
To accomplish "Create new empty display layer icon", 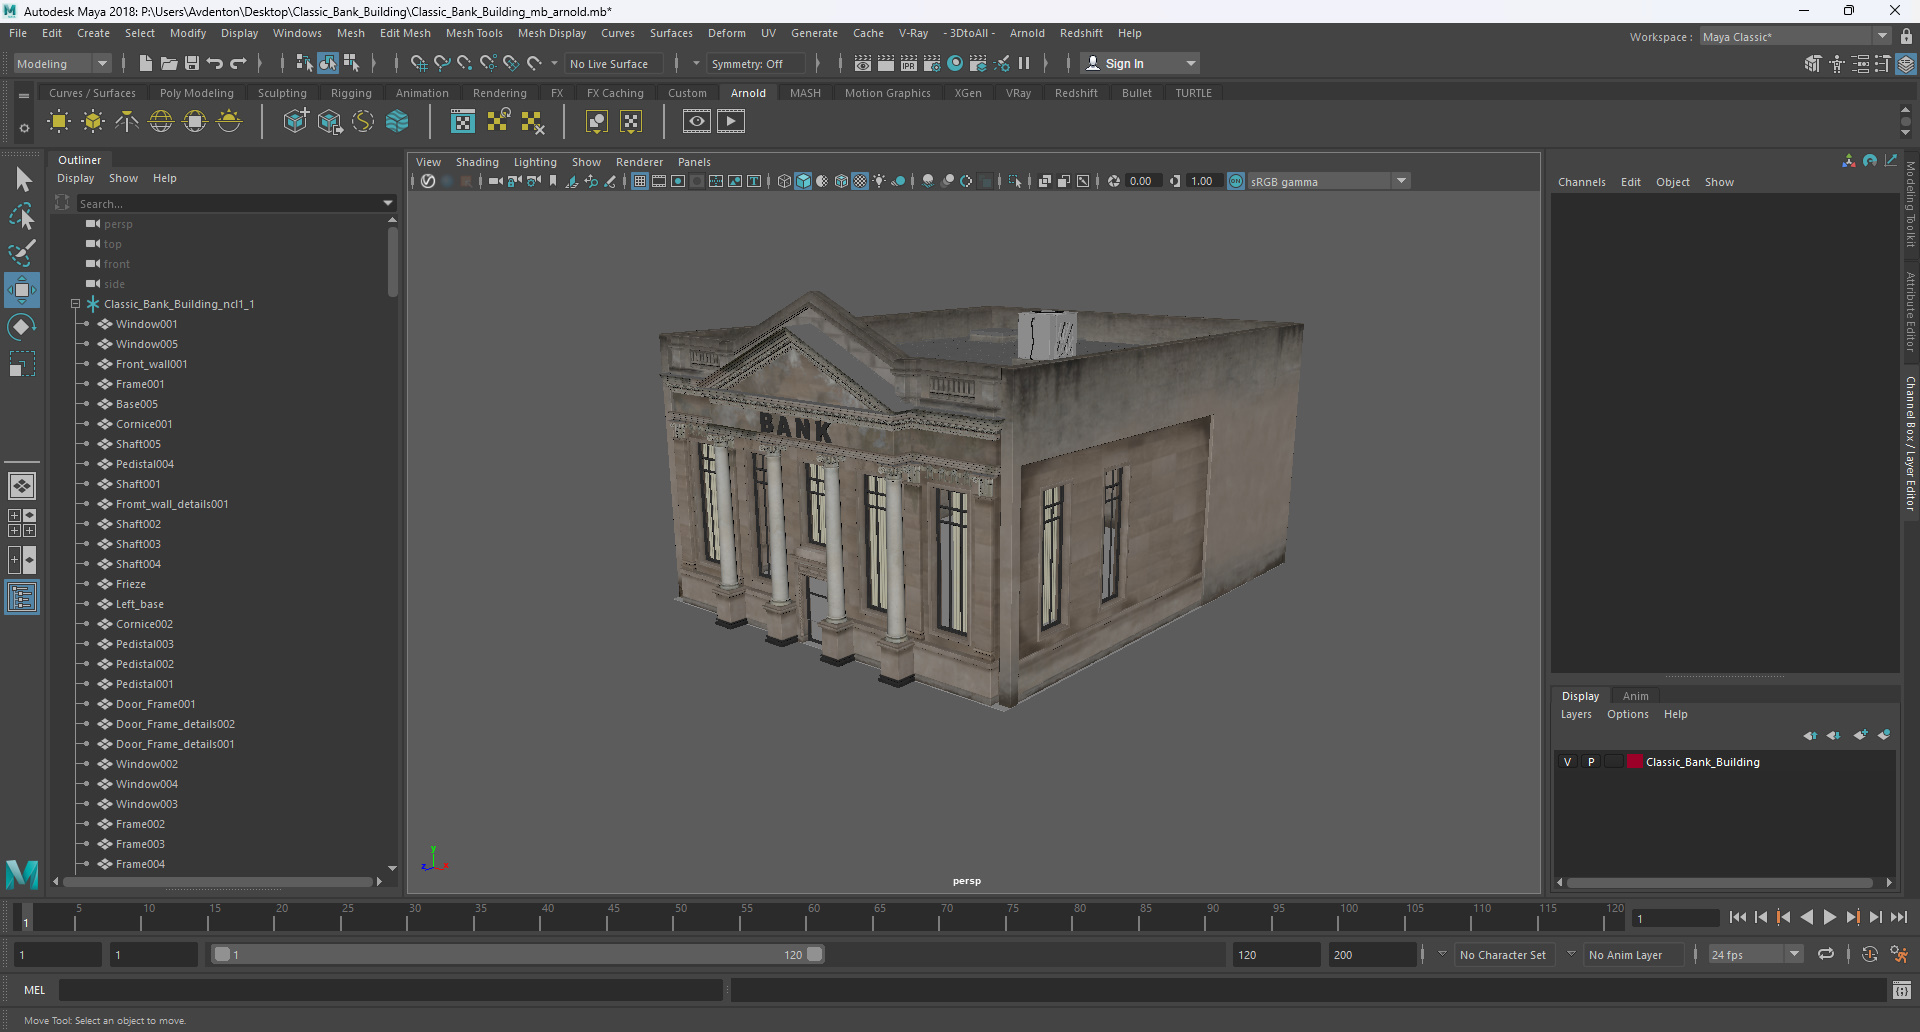I will point(1860,735).
